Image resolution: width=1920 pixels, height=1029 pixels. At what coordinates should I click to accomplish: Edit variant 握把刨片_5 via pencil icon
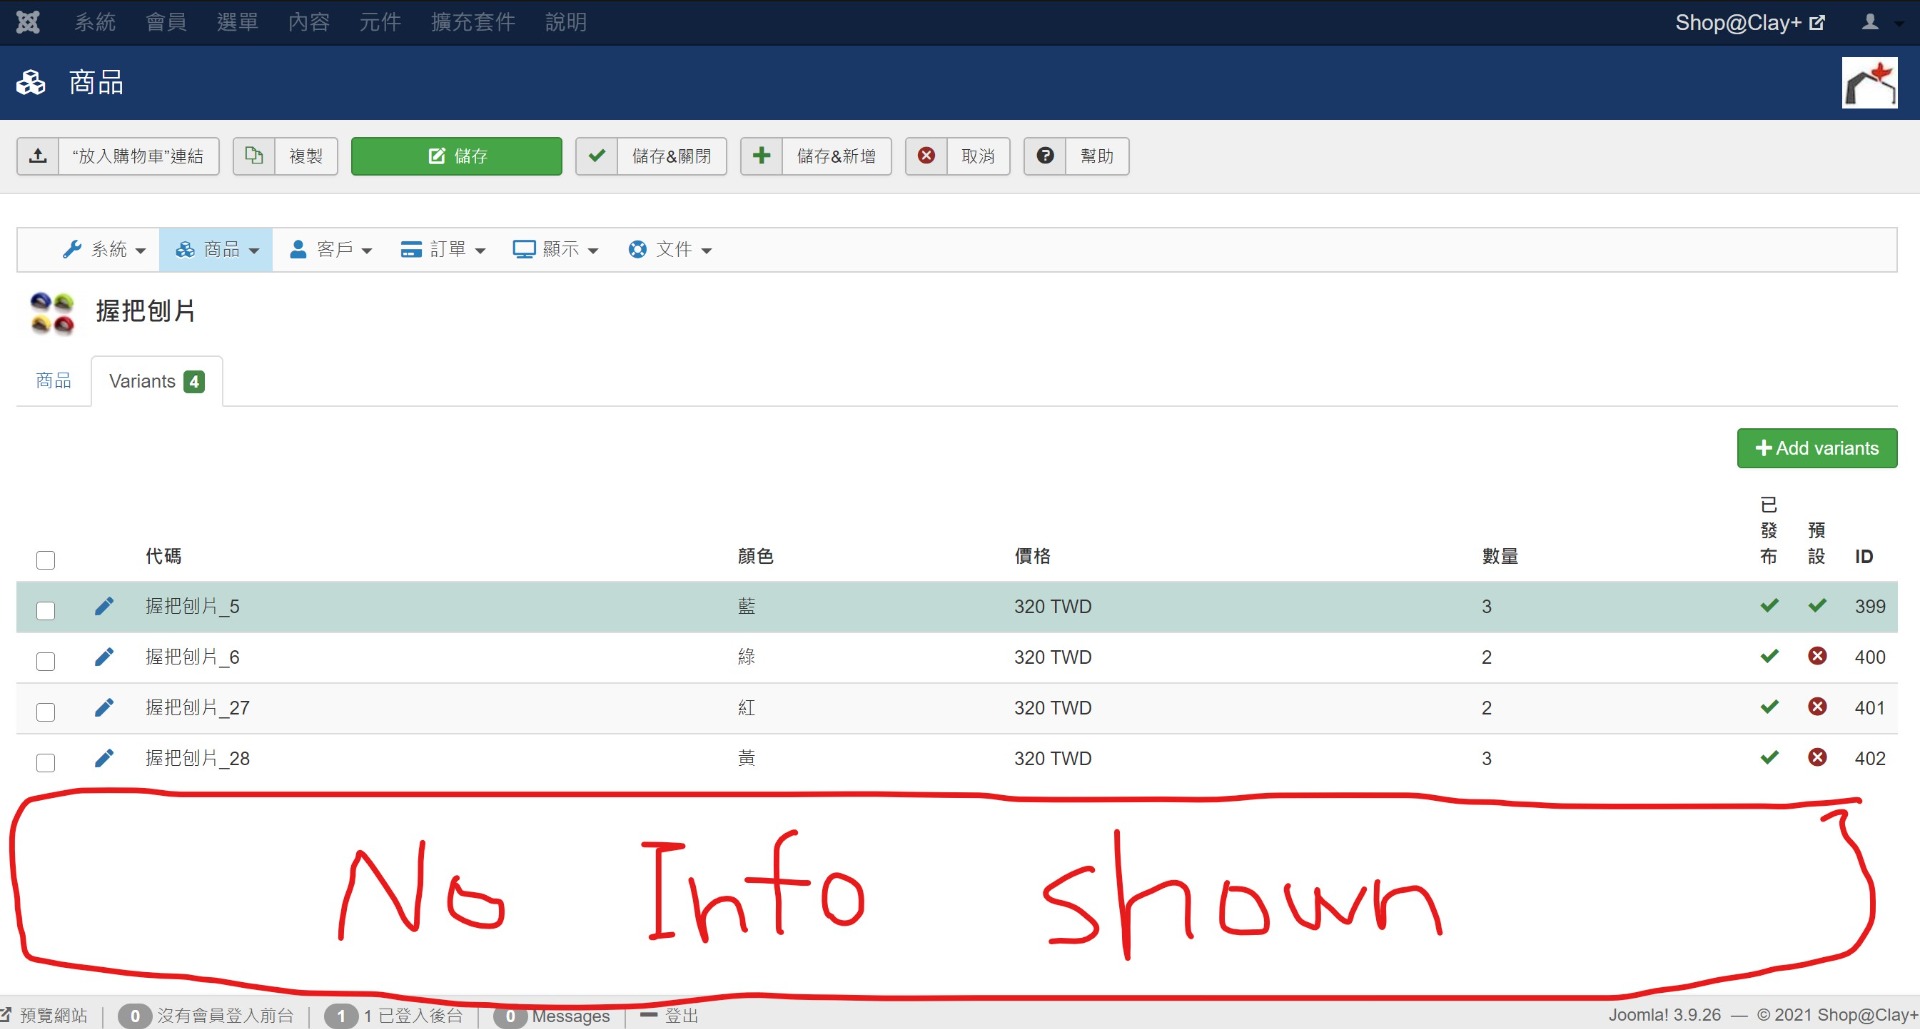pos(104,606)
